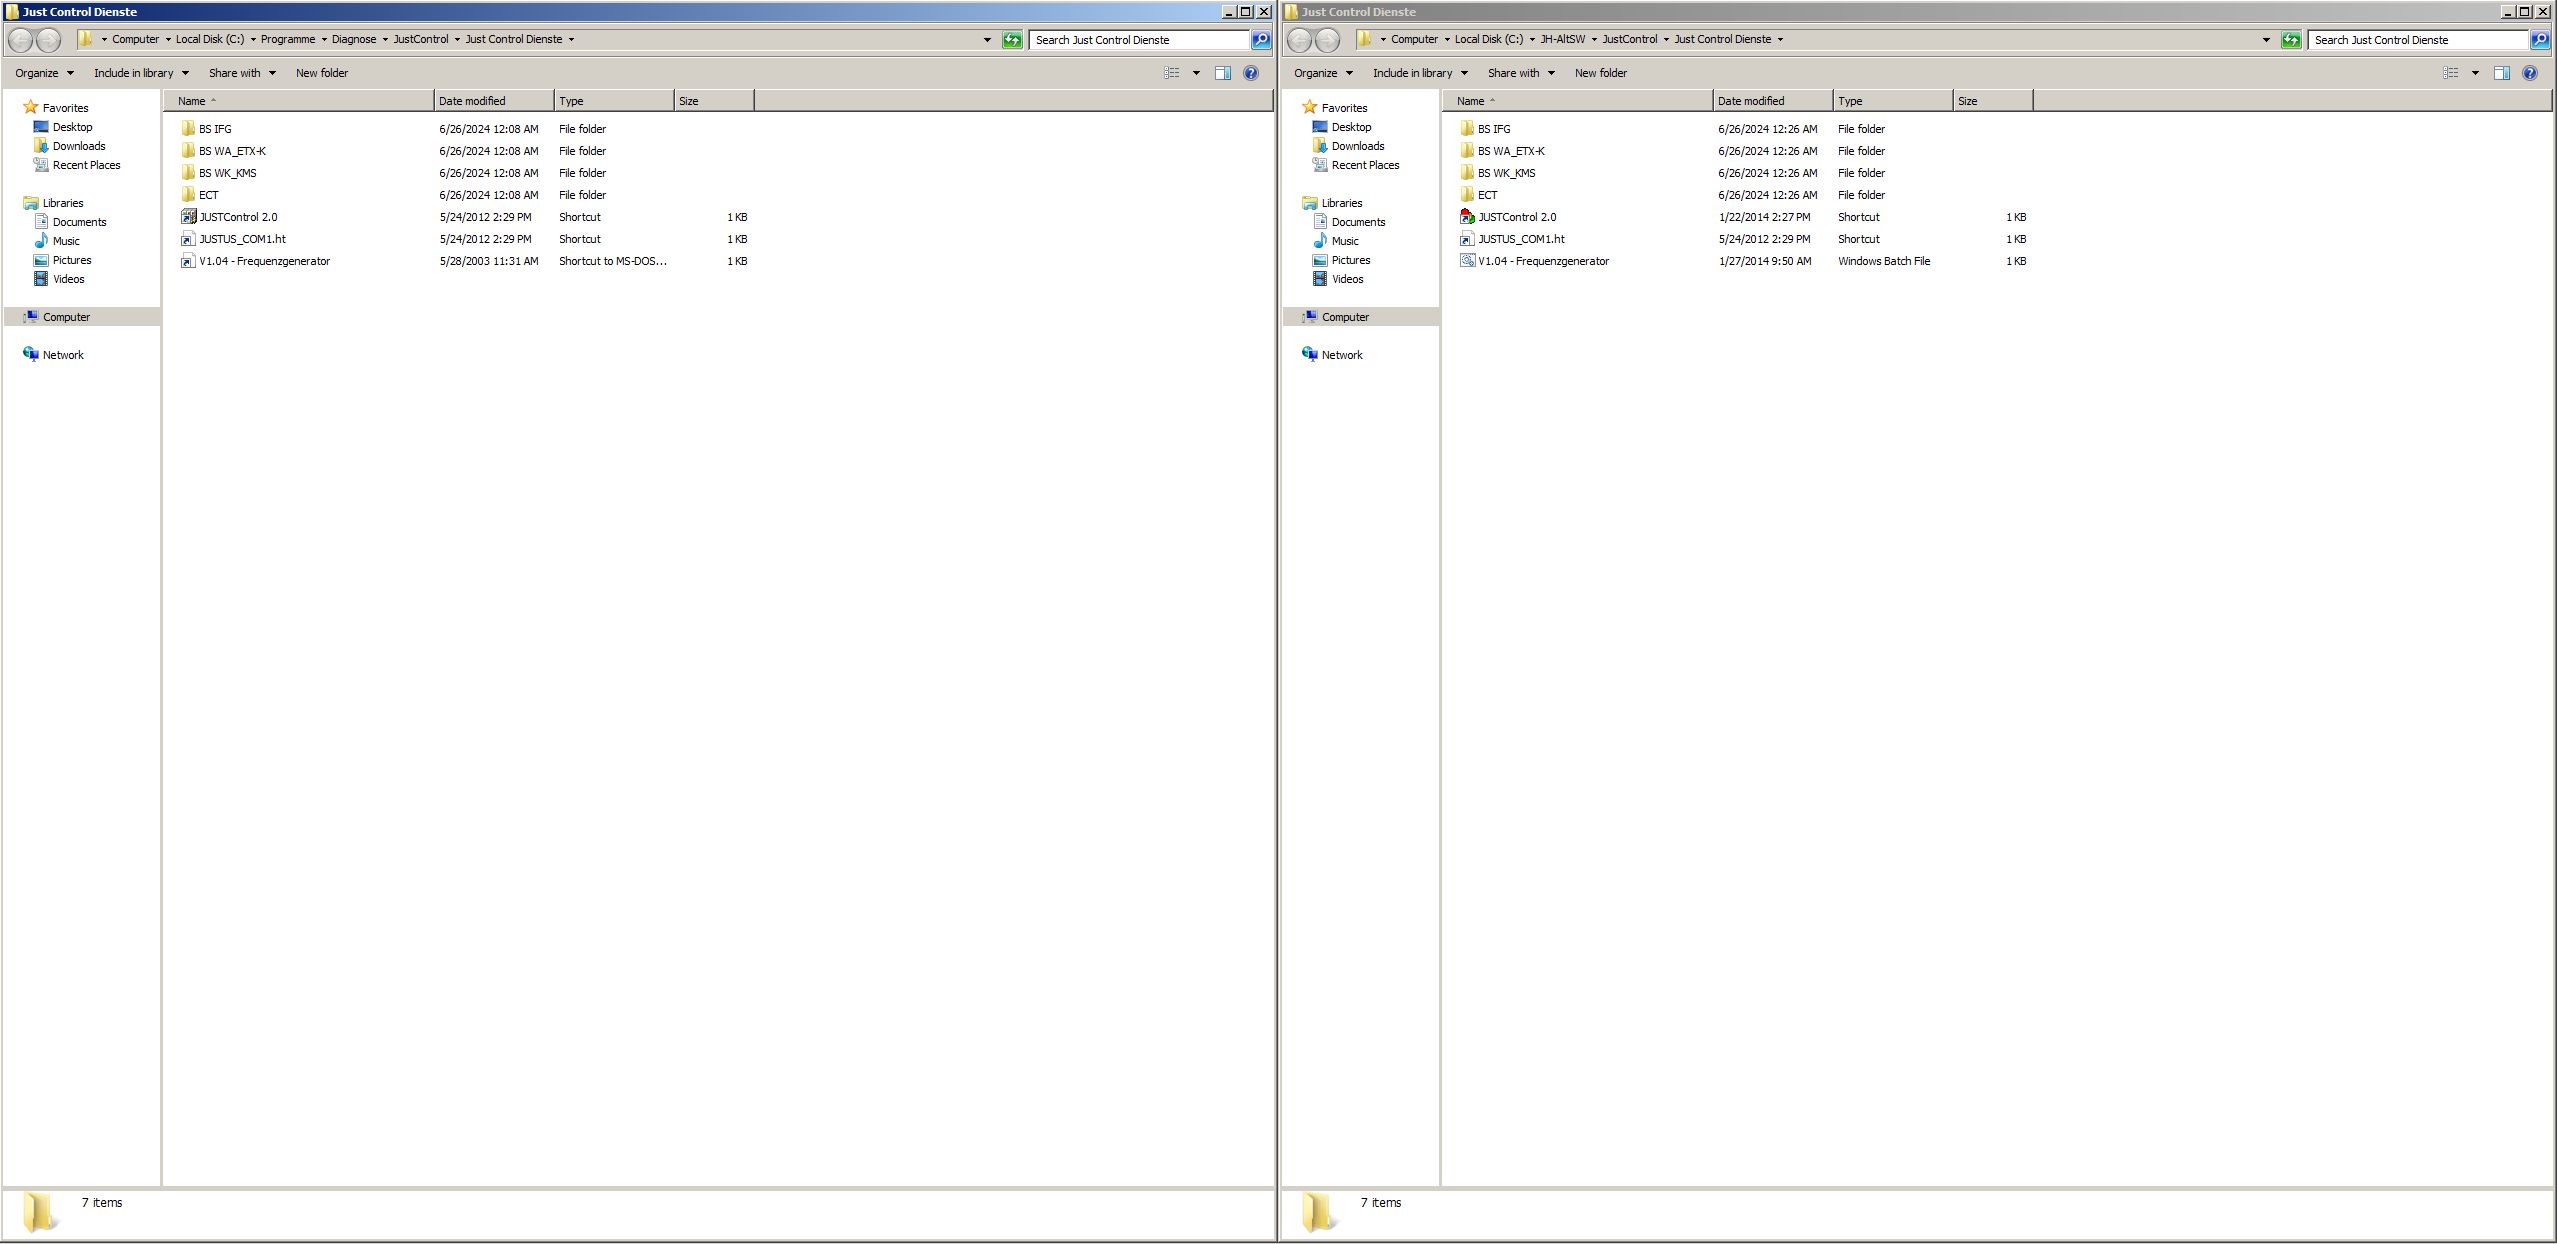Screen dimensions: 2557x1244
Task: Create a new folder in the right window
Action: [1599, 72]
